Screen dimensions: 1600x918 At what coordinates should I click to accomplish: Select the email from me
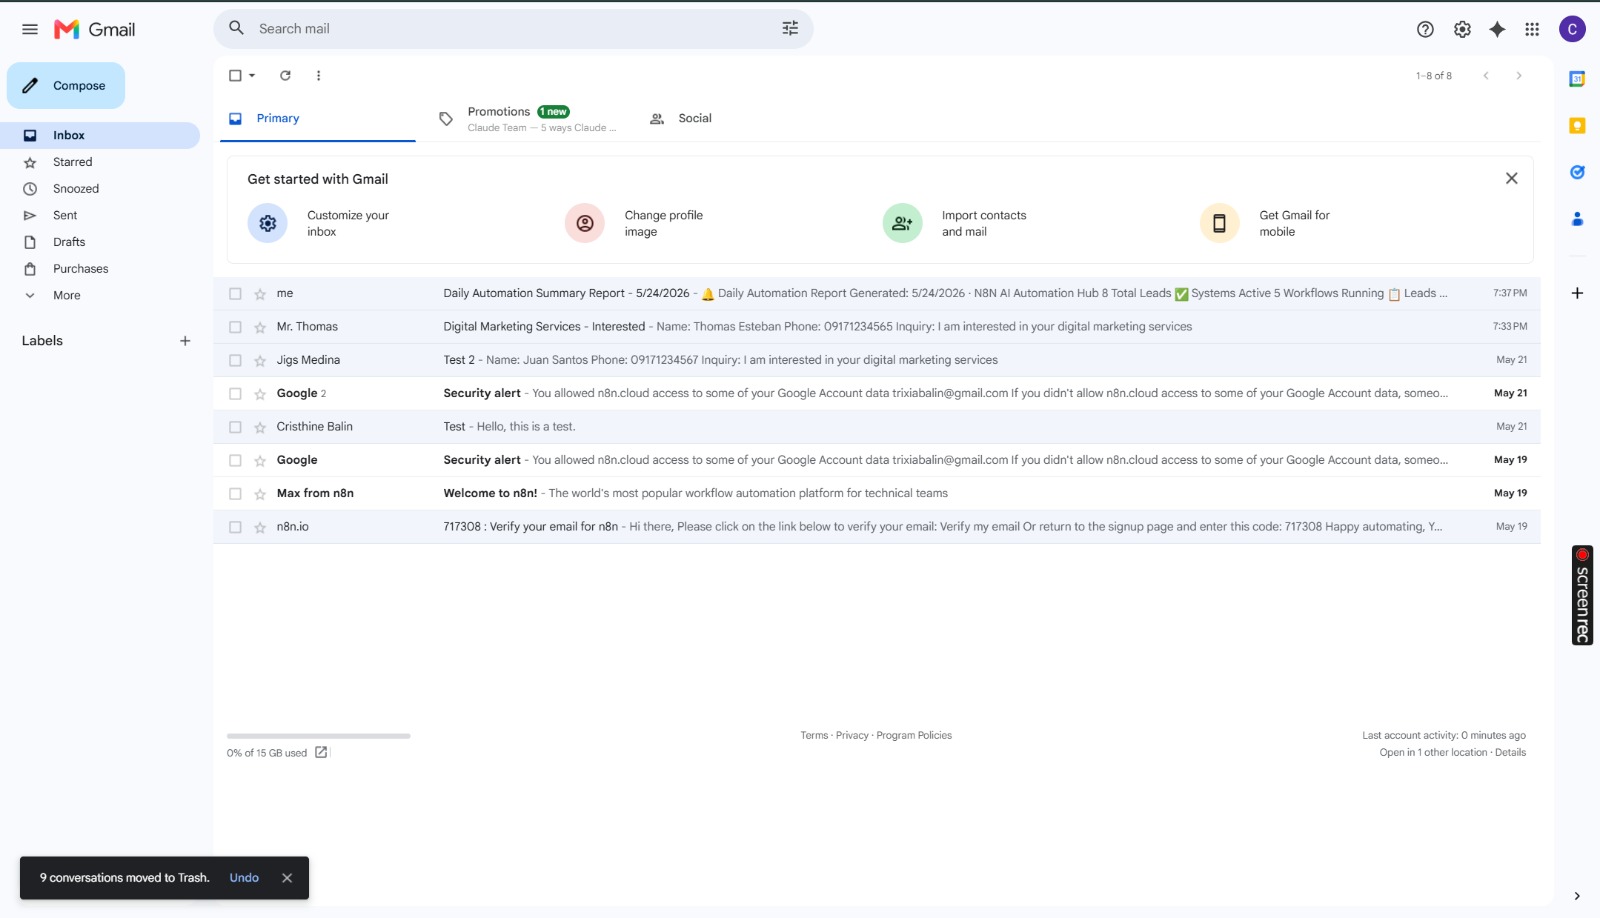click(235, 294)
